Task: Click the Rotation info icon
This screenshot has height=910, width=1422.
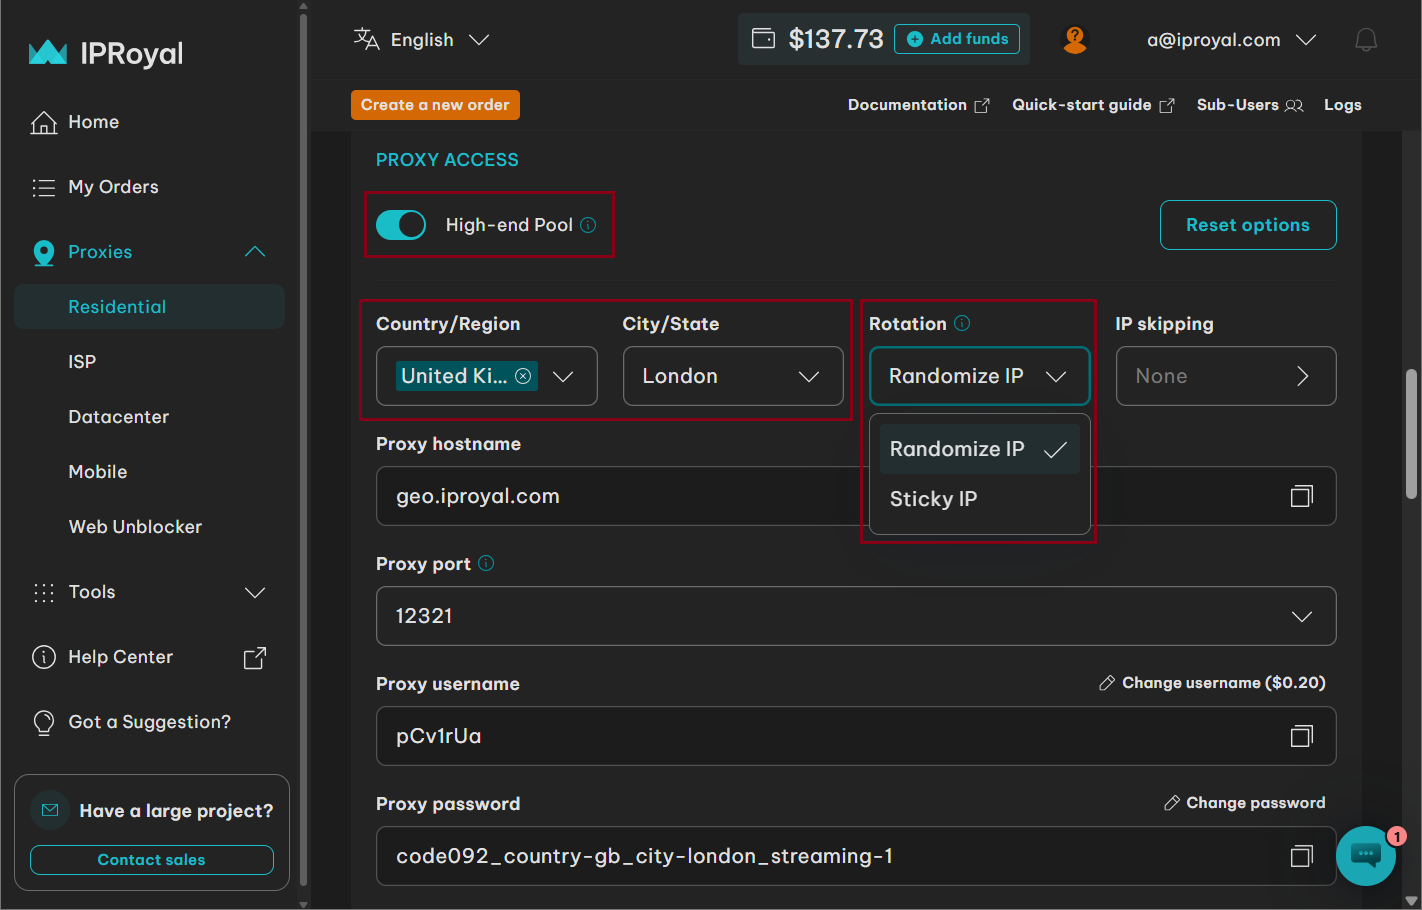Action: pyautogui.click(x=962, y=323)
